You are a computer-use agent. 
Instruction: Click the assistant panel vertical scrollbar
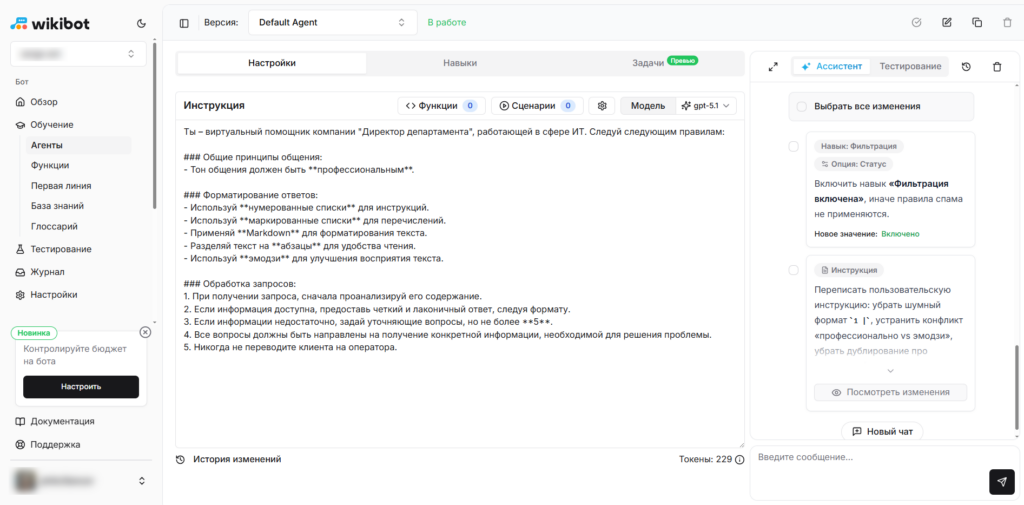[1016, 389]
